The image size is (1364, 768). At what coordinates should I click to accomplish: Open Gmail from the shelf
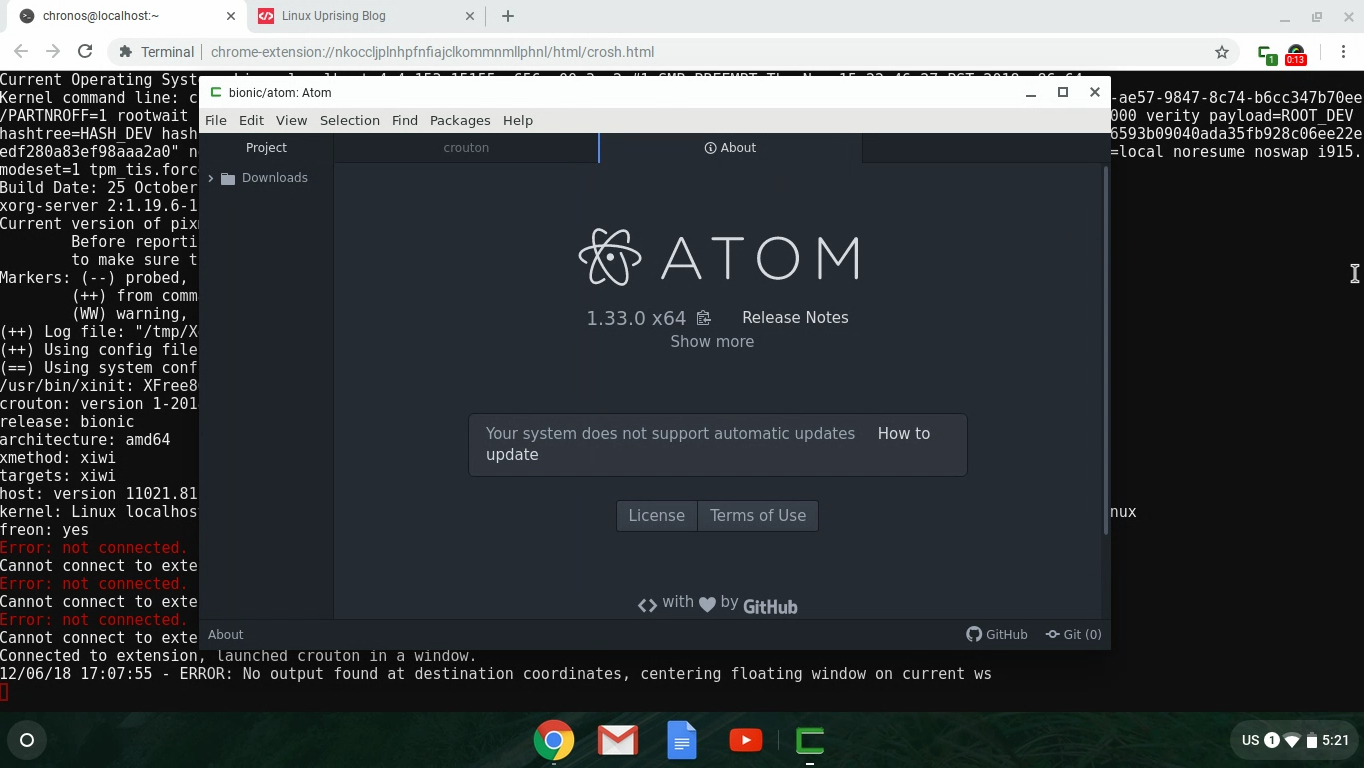coord(617,740)
